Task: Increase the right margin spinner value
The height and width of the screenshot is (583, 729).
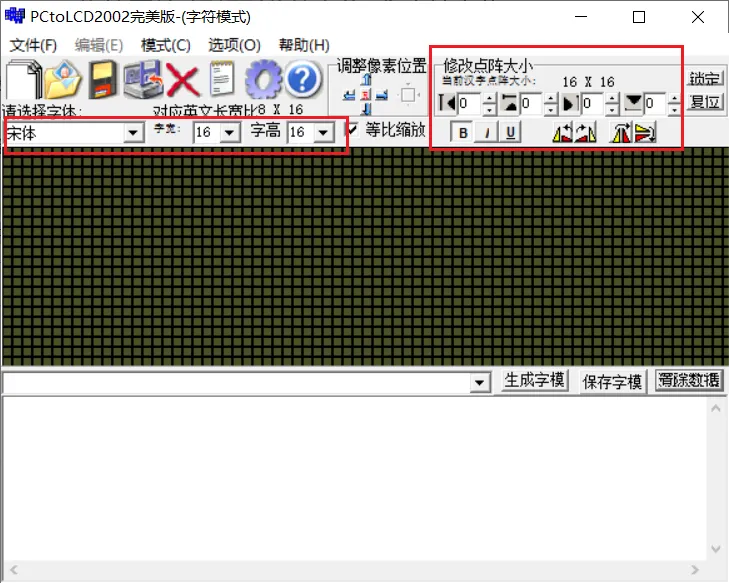Action: pyautogui.click(x=612, y=98)
